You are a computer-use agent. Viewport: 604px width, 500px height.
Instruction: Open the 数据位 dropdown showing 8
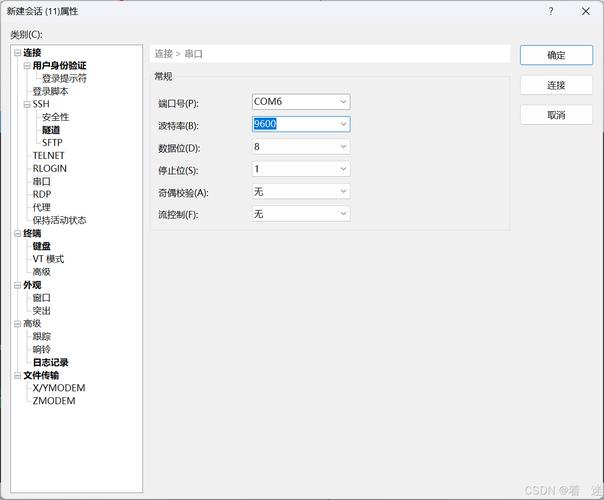click(343, 146)
